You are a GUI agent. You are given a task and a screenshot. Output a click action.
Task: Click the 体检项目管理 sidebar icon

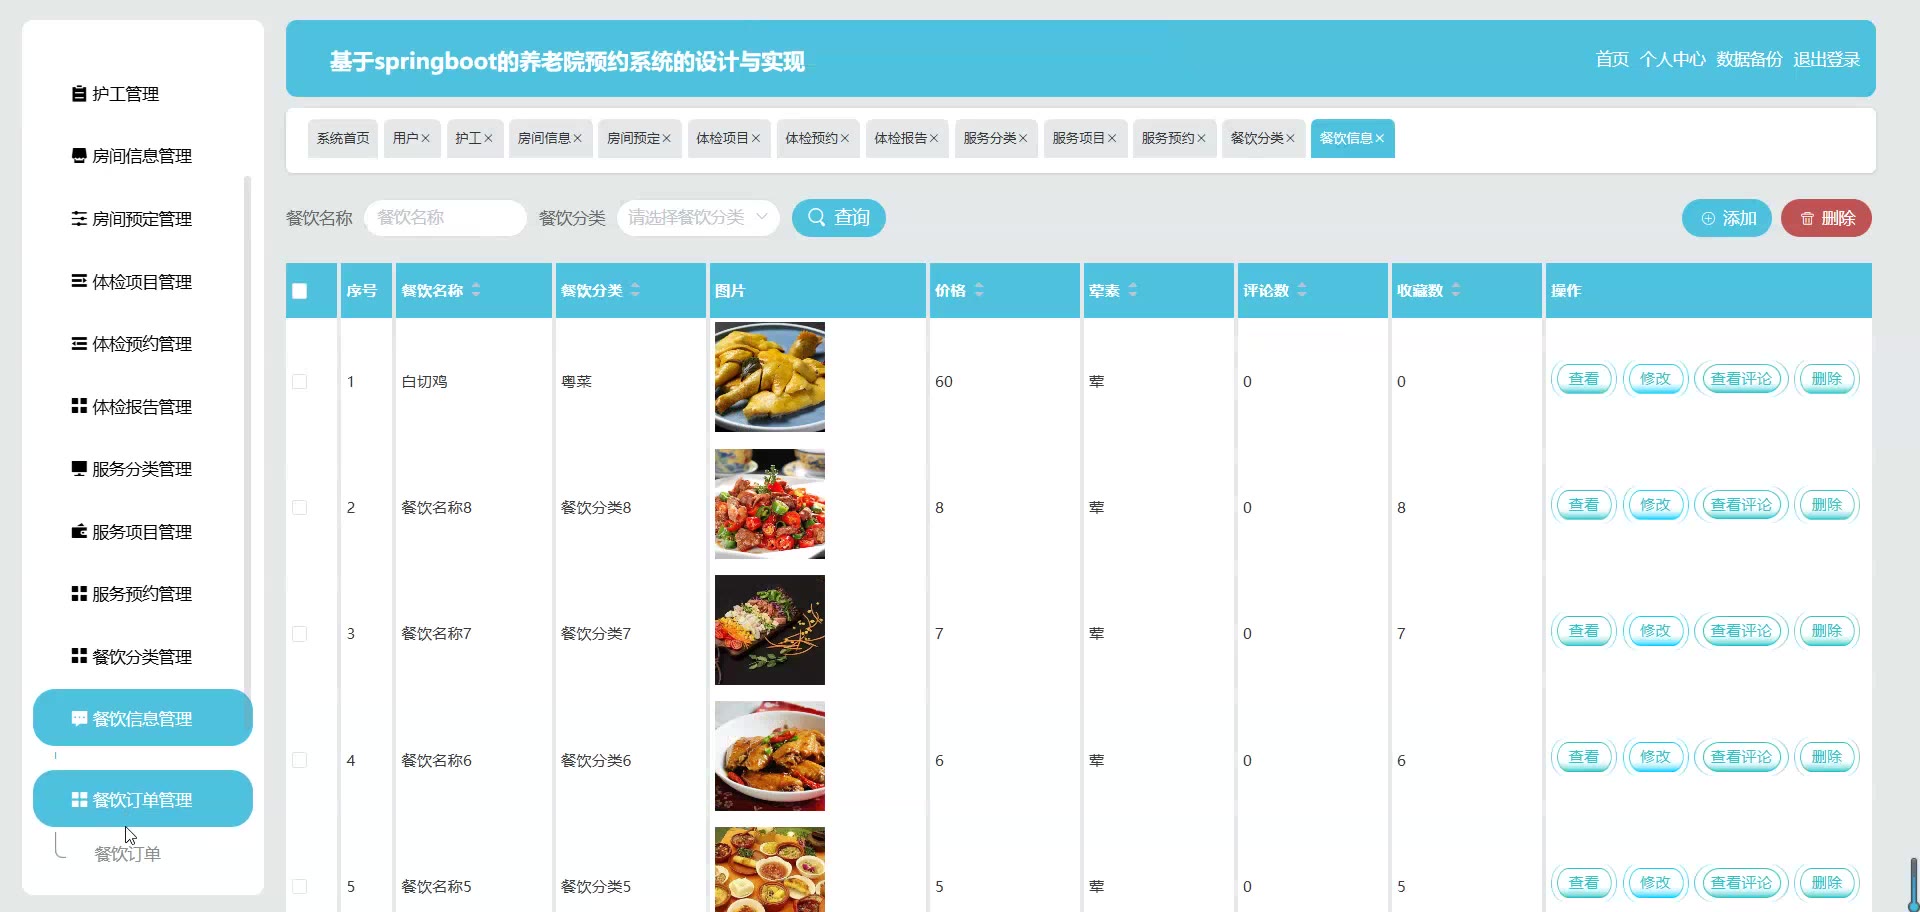click(x=79, y=282)
